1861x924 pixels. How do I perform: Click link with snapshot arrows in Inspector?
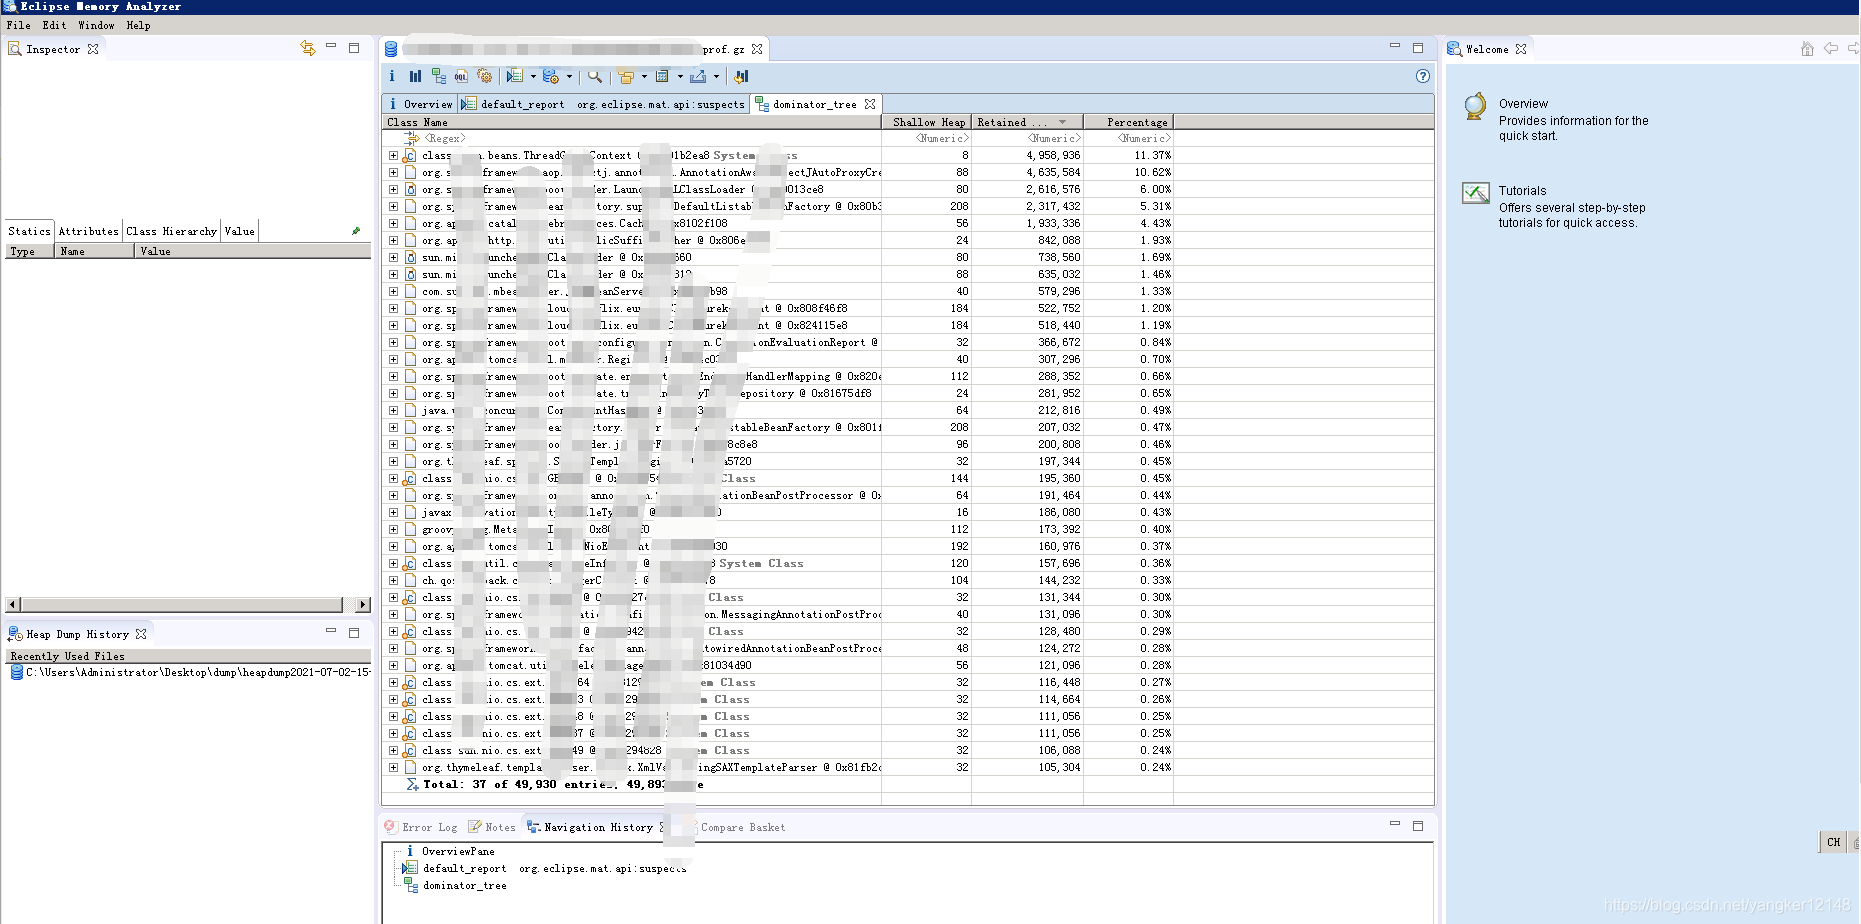pyautogui.click(x=308, y=48)
